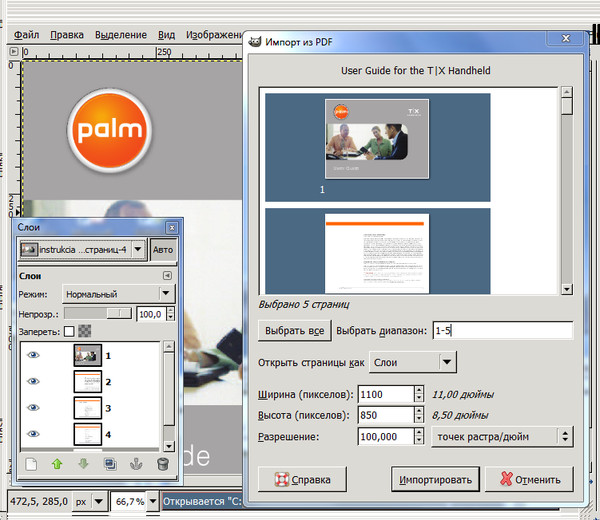Select layer 2 thumbnail in layers list
600x520 pixels.
pyautogui.click(x=88, y=381)
